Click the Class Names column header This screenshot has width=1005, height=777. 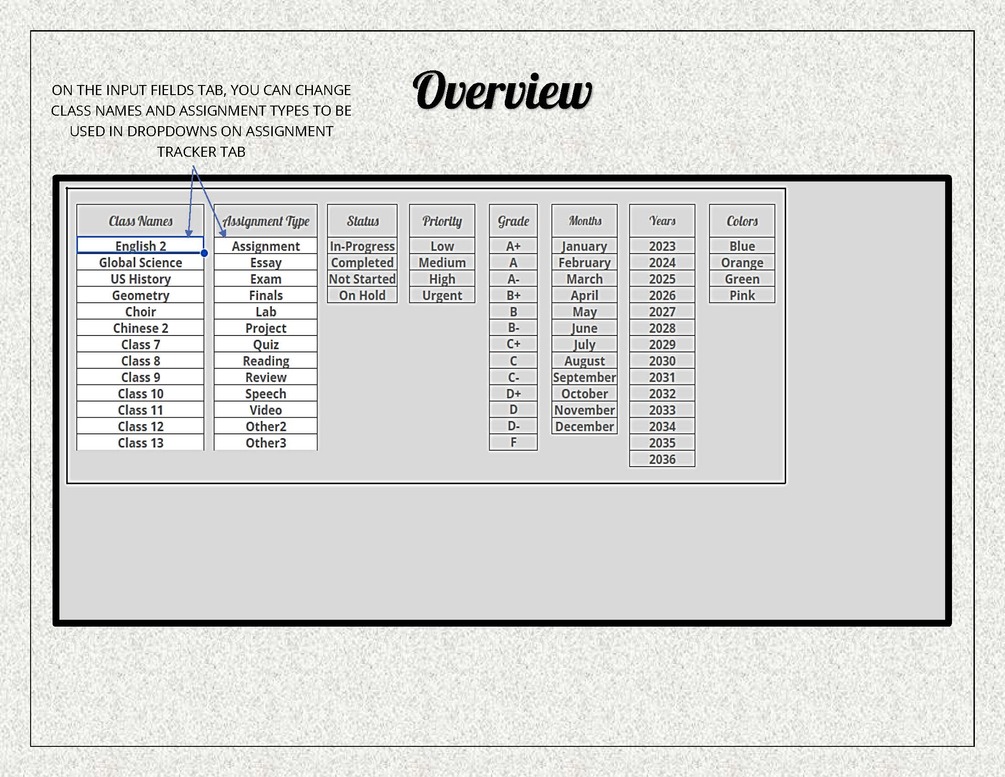(140, 221)
